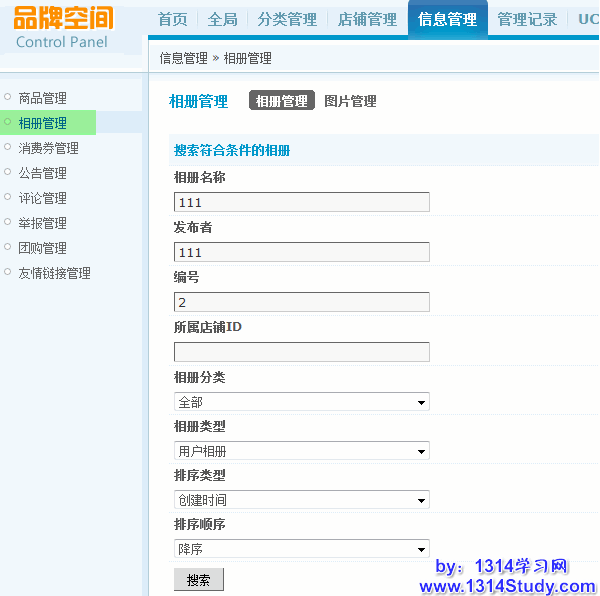This screenshot has height=596, width=600.
Task: Expand the 相册分类 dropdown
Action: (301, 402)
